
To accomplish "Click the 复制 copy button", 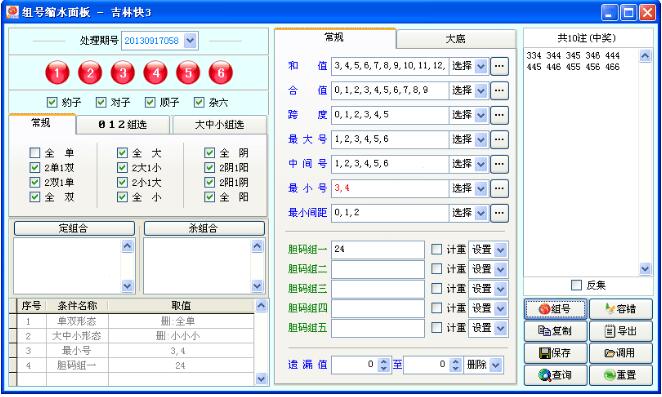I will coord(556,331).
